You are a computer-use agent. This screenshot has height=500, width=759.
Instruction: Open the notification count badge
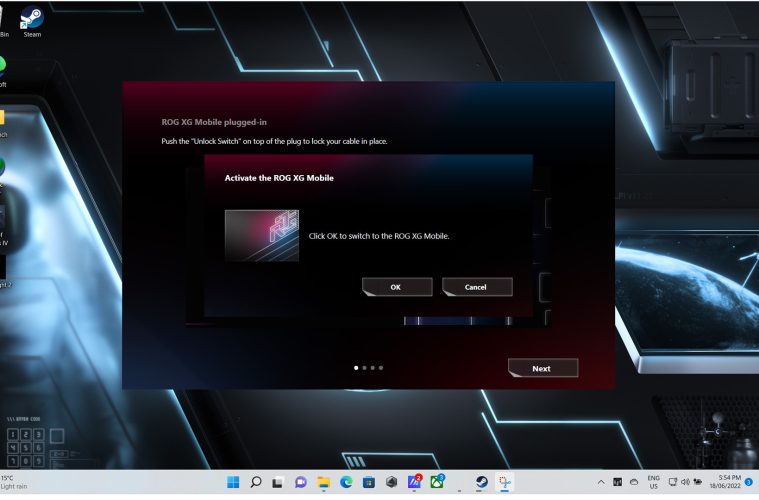pos(749,482)
